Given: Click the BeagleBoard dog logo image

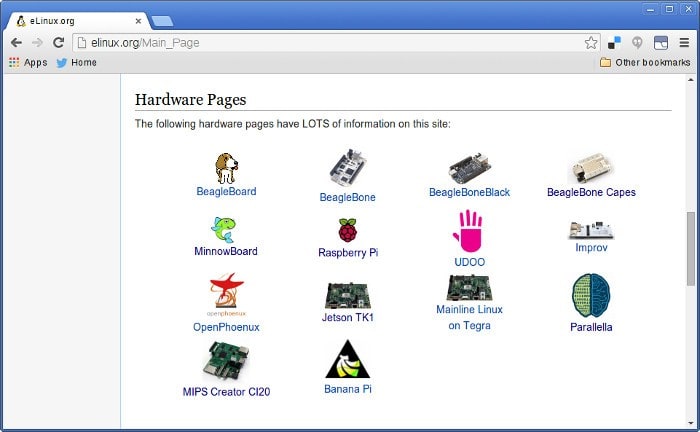Looking at the screenshot, I should coord(226,168).
